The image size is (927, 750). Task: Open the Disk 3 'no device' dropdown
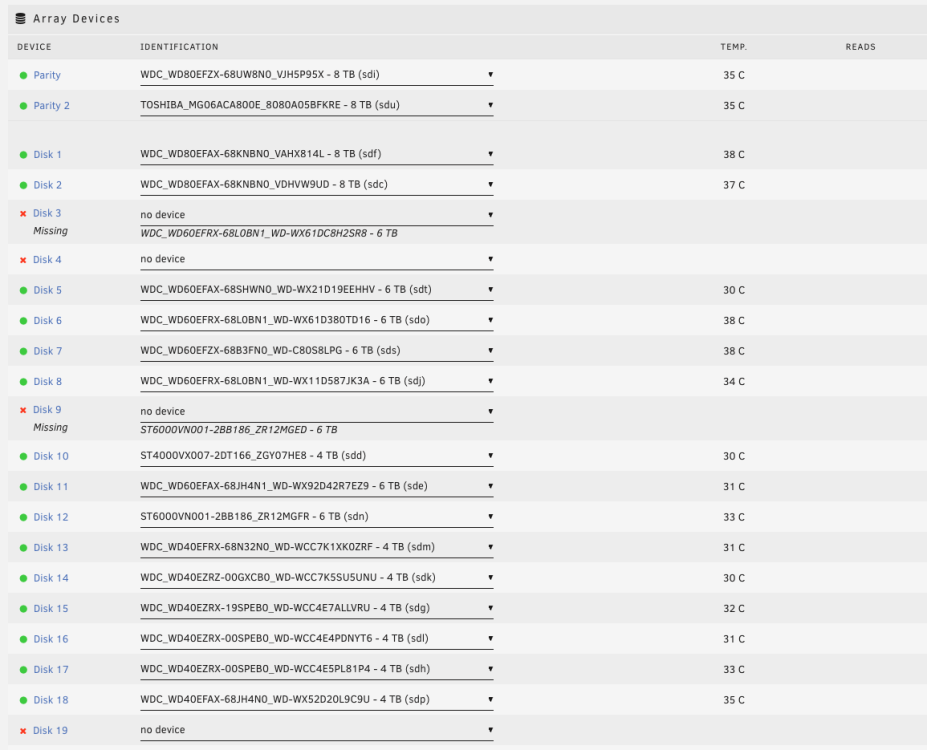coord(316,215)
